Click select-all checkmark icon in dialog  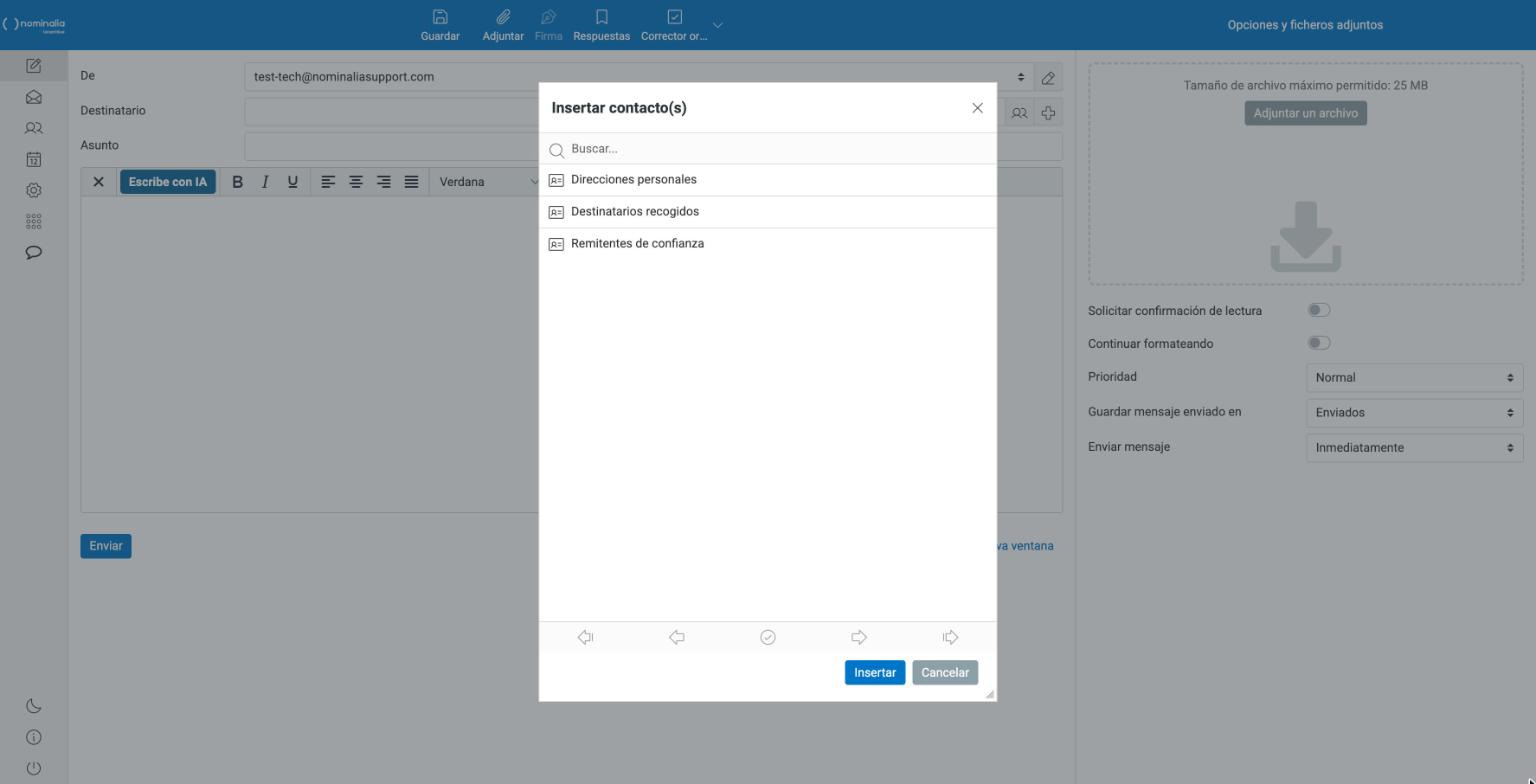[x=768, y=637]
